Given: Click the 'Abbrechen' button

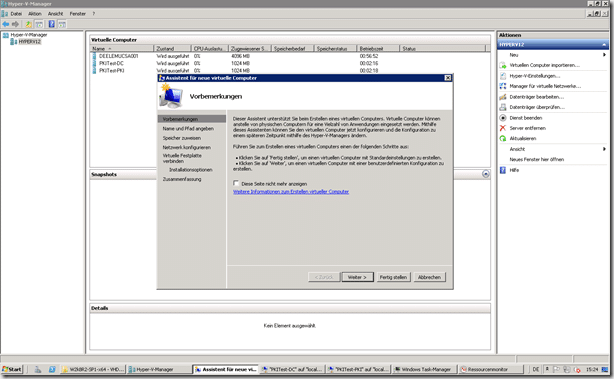Looking at the screenshot, I should click(429, 277).
